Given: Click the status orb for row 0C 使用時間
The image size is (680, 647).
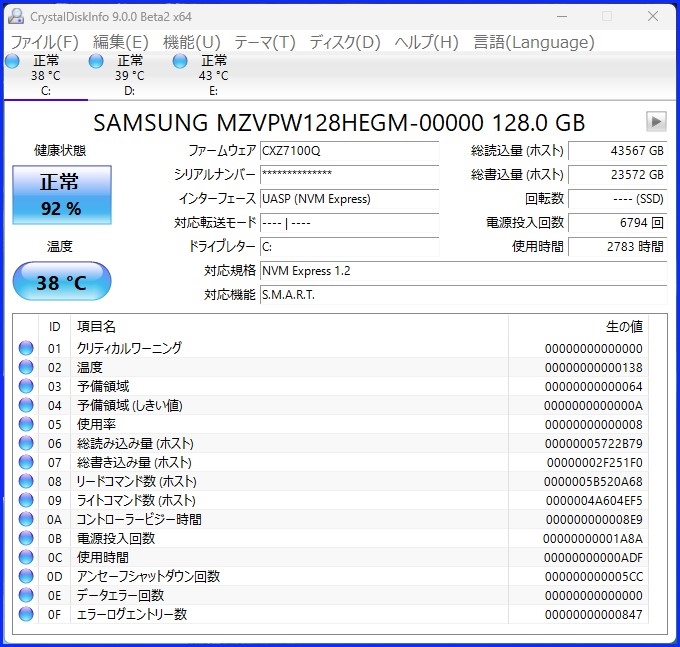Looking at the screenshot, I should [x=26, y=557].
